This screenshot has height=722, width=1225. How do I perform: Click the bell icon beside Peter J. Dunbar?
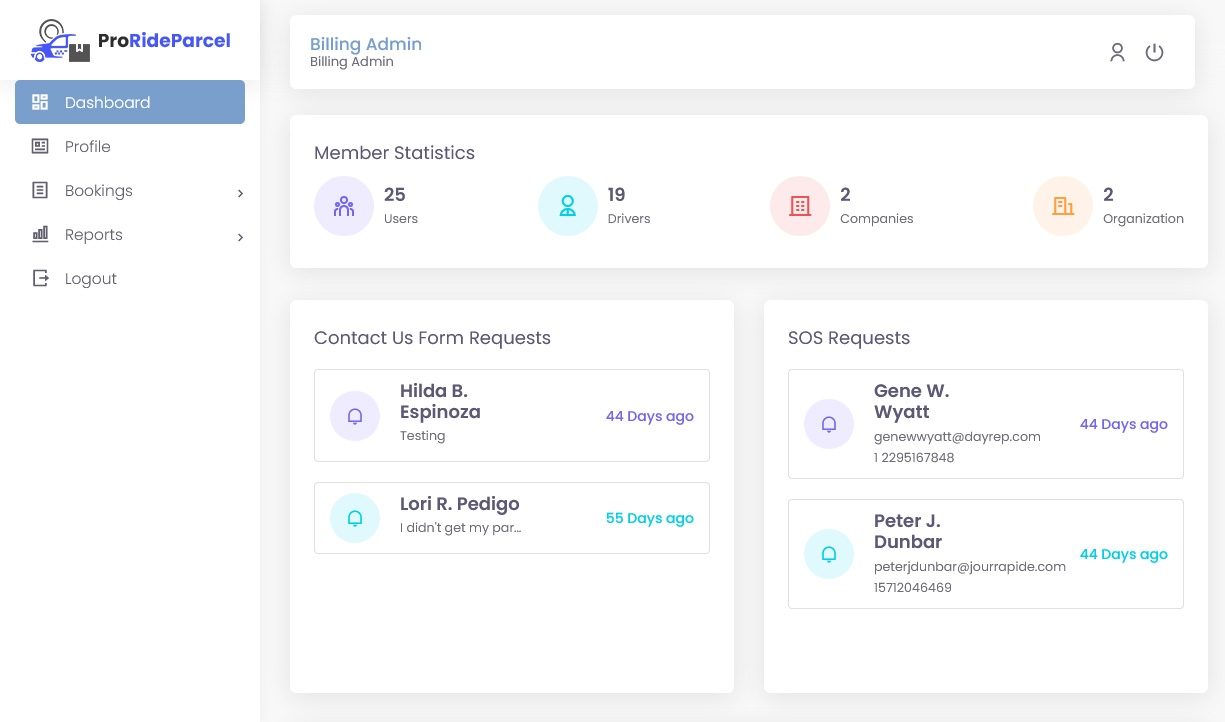click(x=829, y=554)
